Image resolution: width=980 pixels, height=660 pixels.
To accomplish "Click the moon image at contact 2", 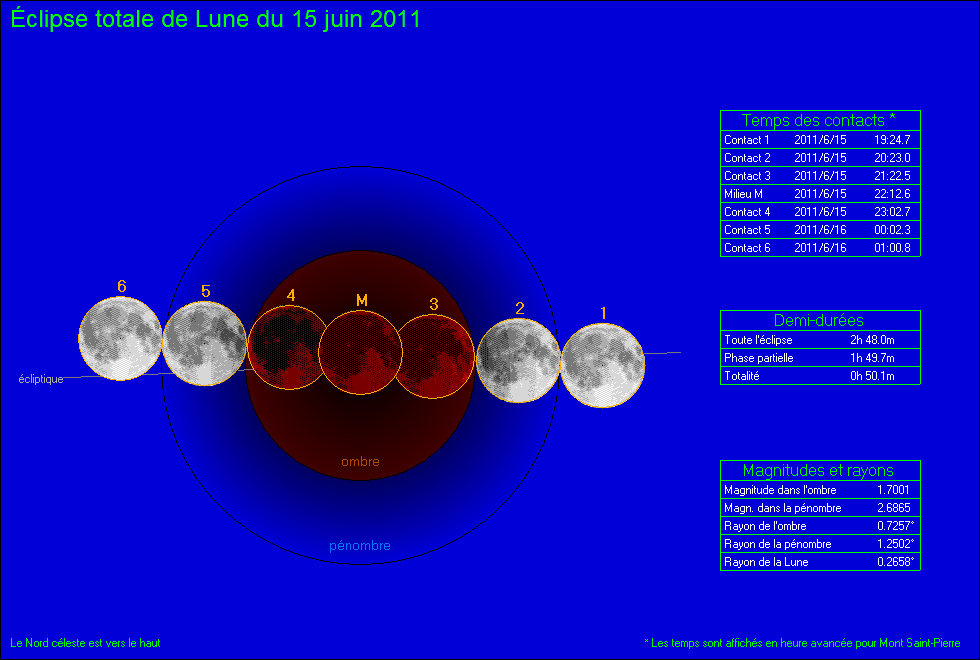I will point(518,361).
